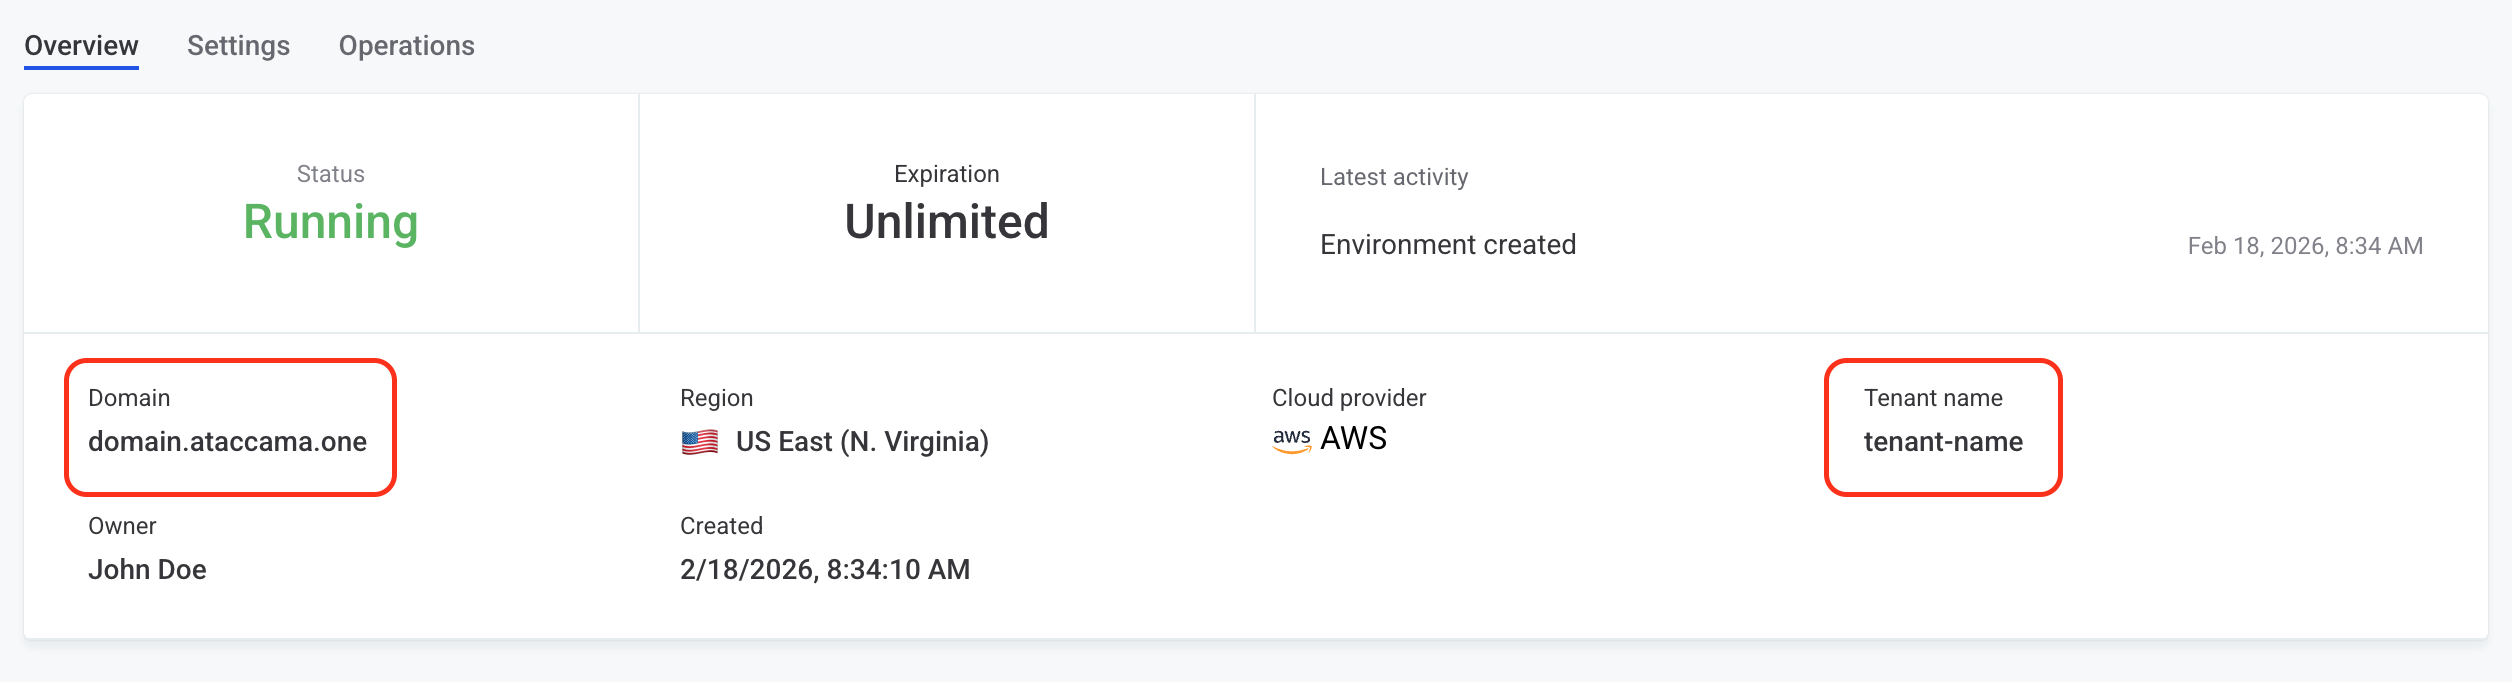Switch to the Overview tab

[x=81, y=46]
